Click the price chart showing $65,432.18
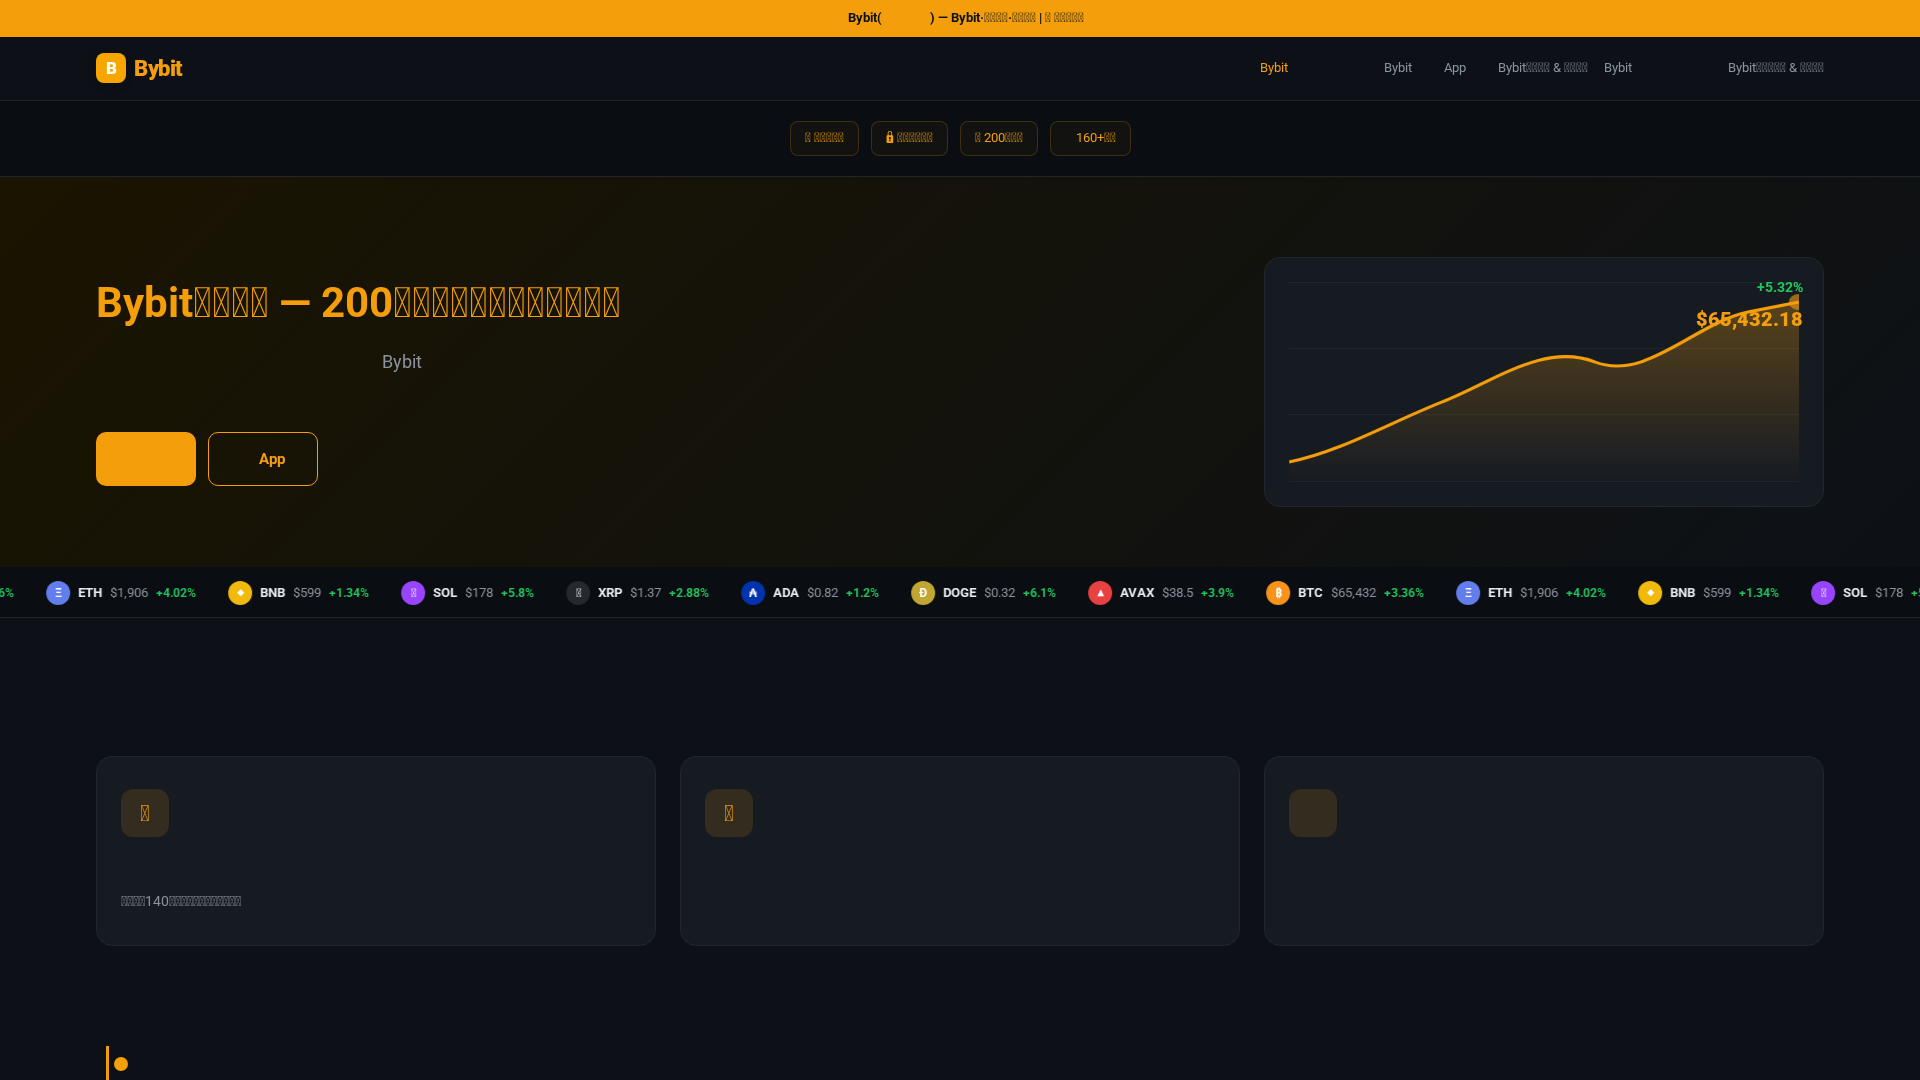1920x1080 pixels. [x=1544, y=382]
